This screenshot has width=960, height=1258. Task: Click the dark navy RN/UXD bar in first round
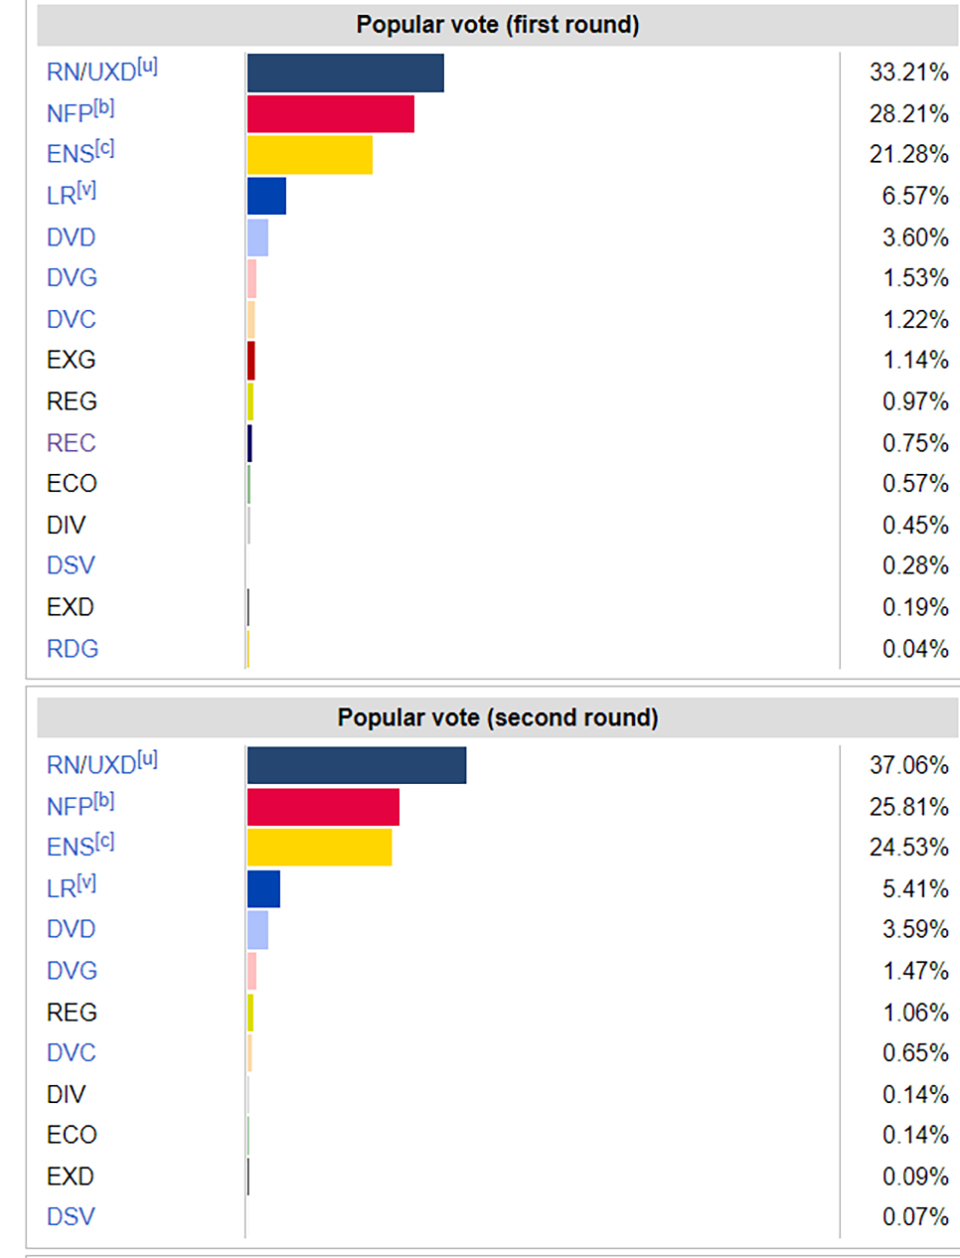point(345,73)
